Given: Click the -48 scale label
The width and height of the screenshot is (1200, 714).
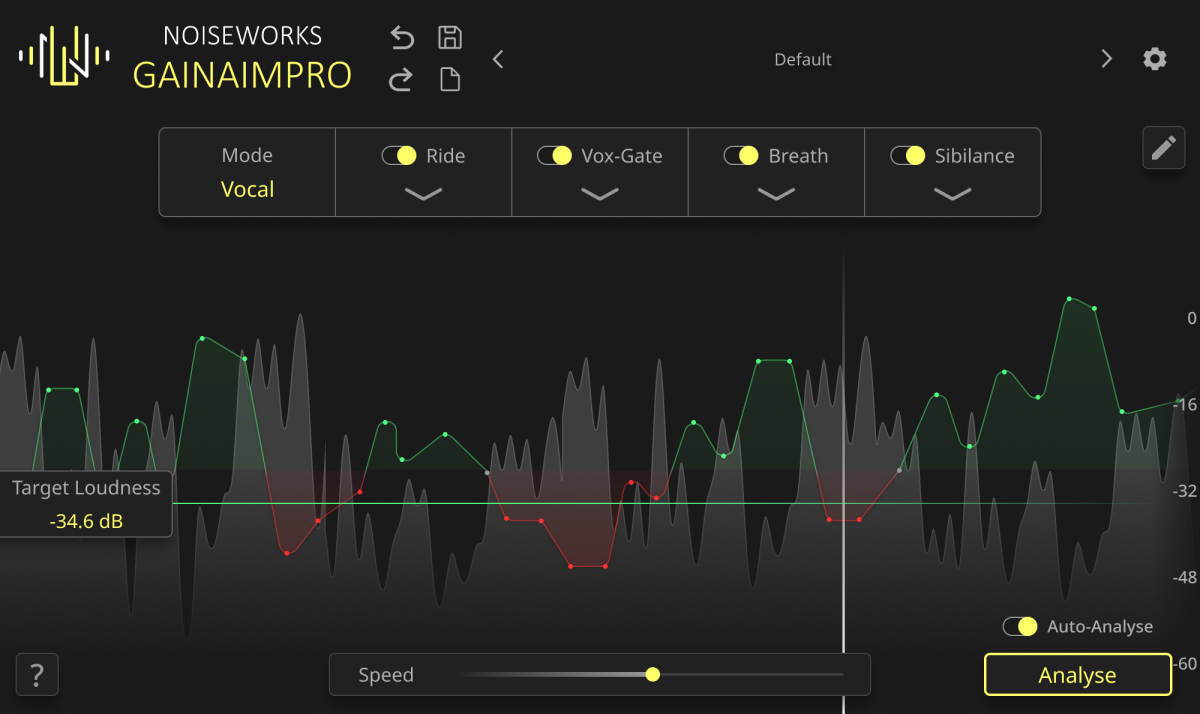Looking at the screenshot, I should point(1184,577).
